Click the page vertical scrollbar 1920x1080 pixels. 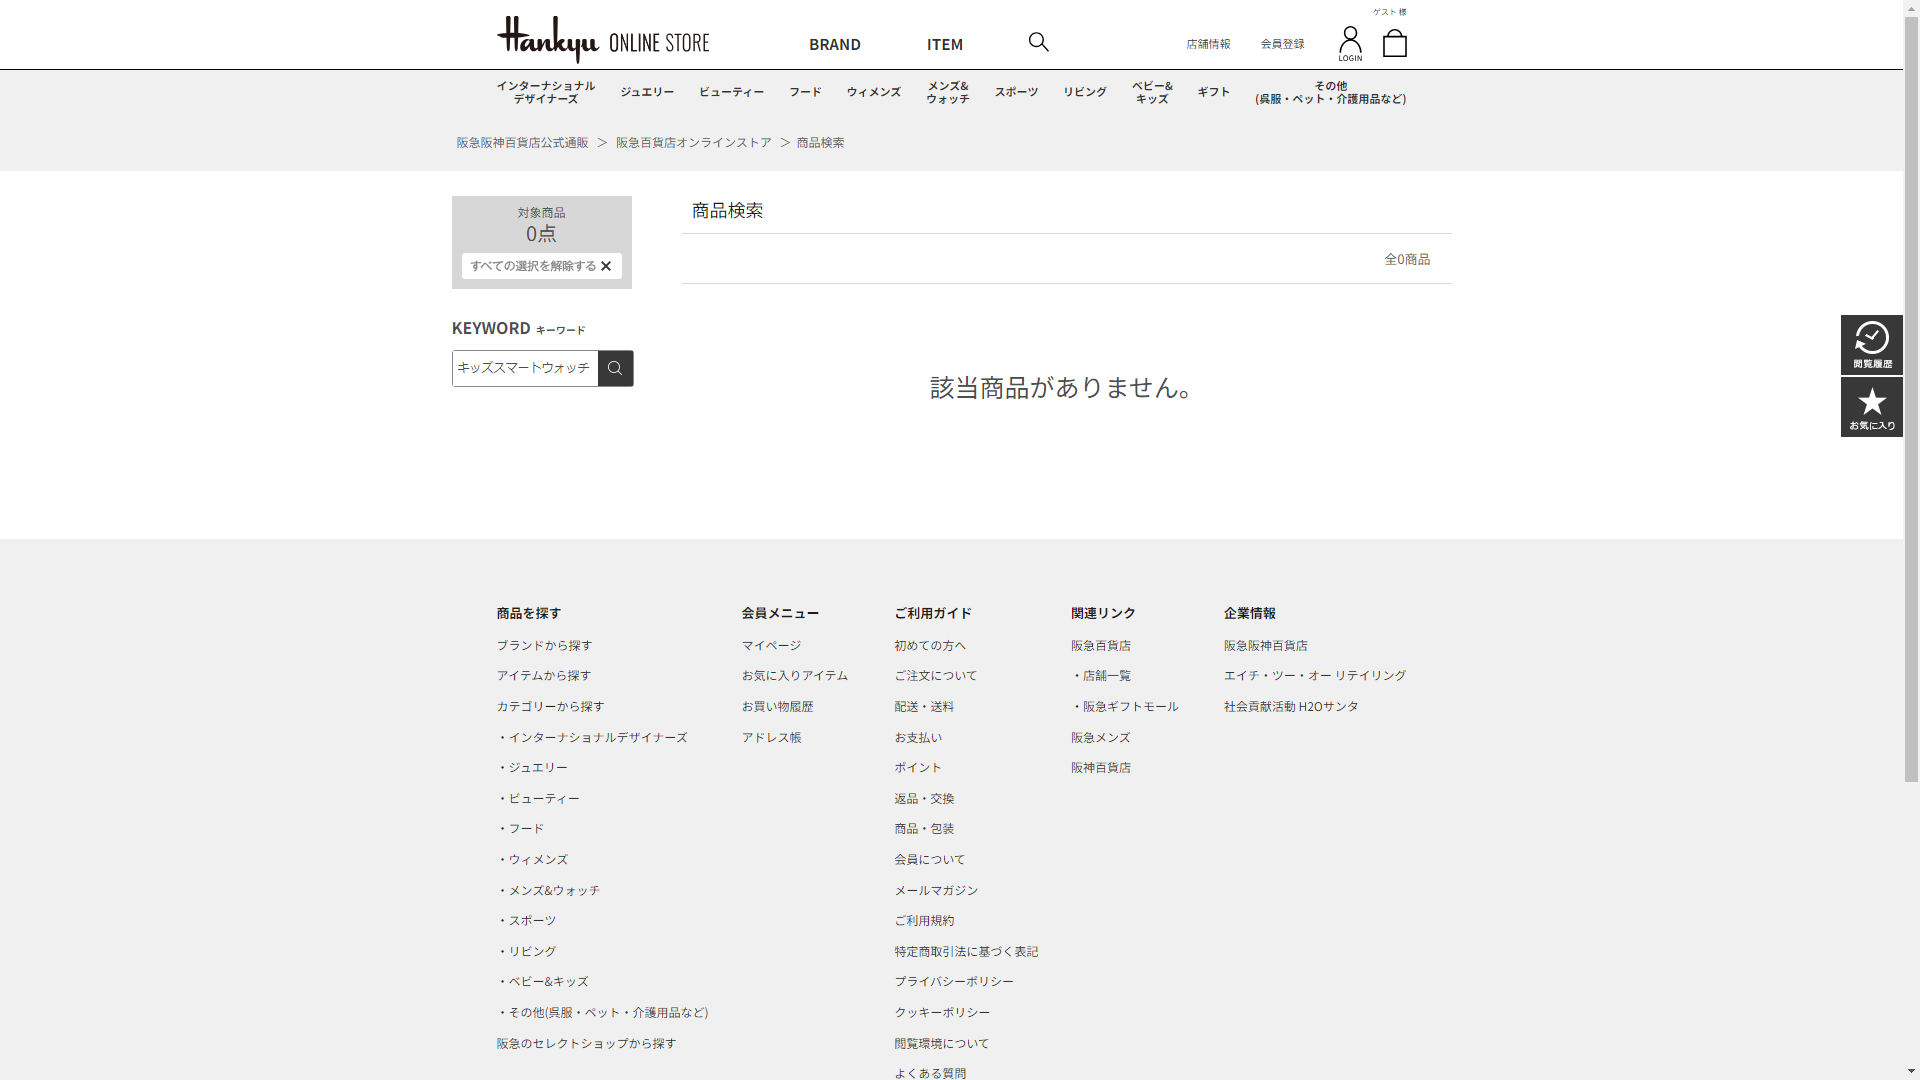click(x=1911, y=400)
